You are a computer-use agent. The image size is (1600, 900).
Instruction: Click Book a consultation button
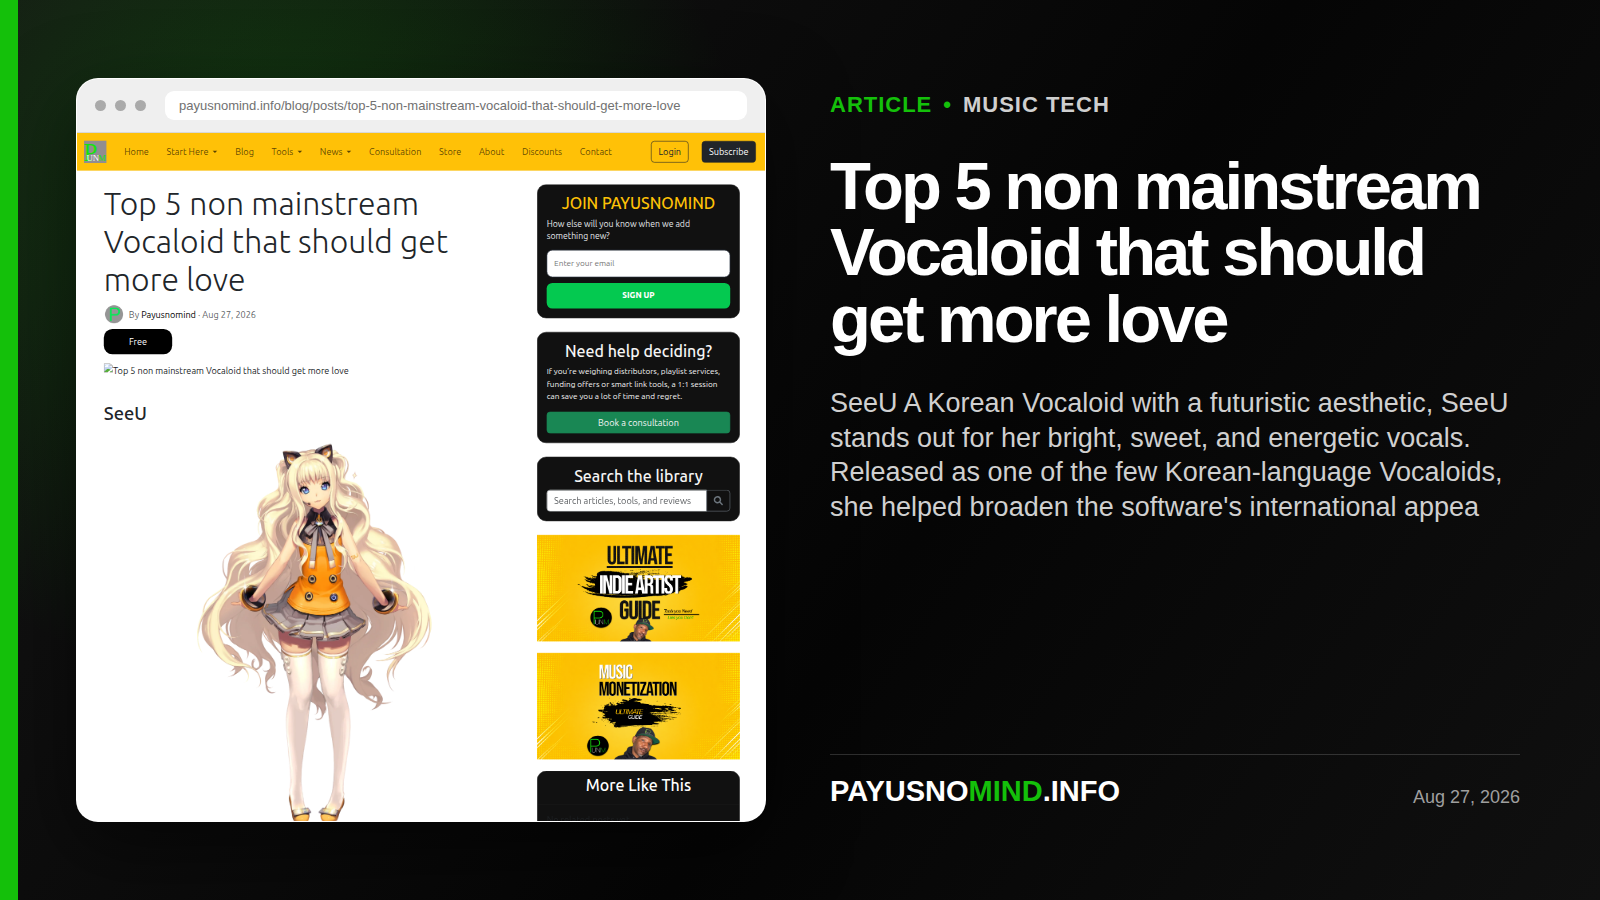click(638, 423)
